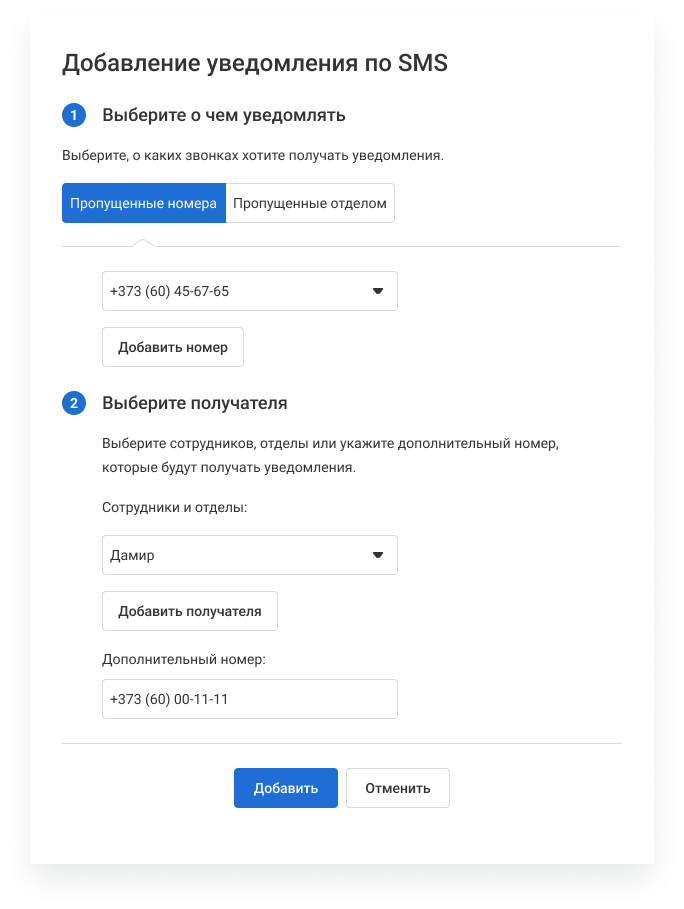Click the Выберите о чем уведомлять heading
Image resolution: width=684 pixels, height=909 pixels.
pos(224,115)
